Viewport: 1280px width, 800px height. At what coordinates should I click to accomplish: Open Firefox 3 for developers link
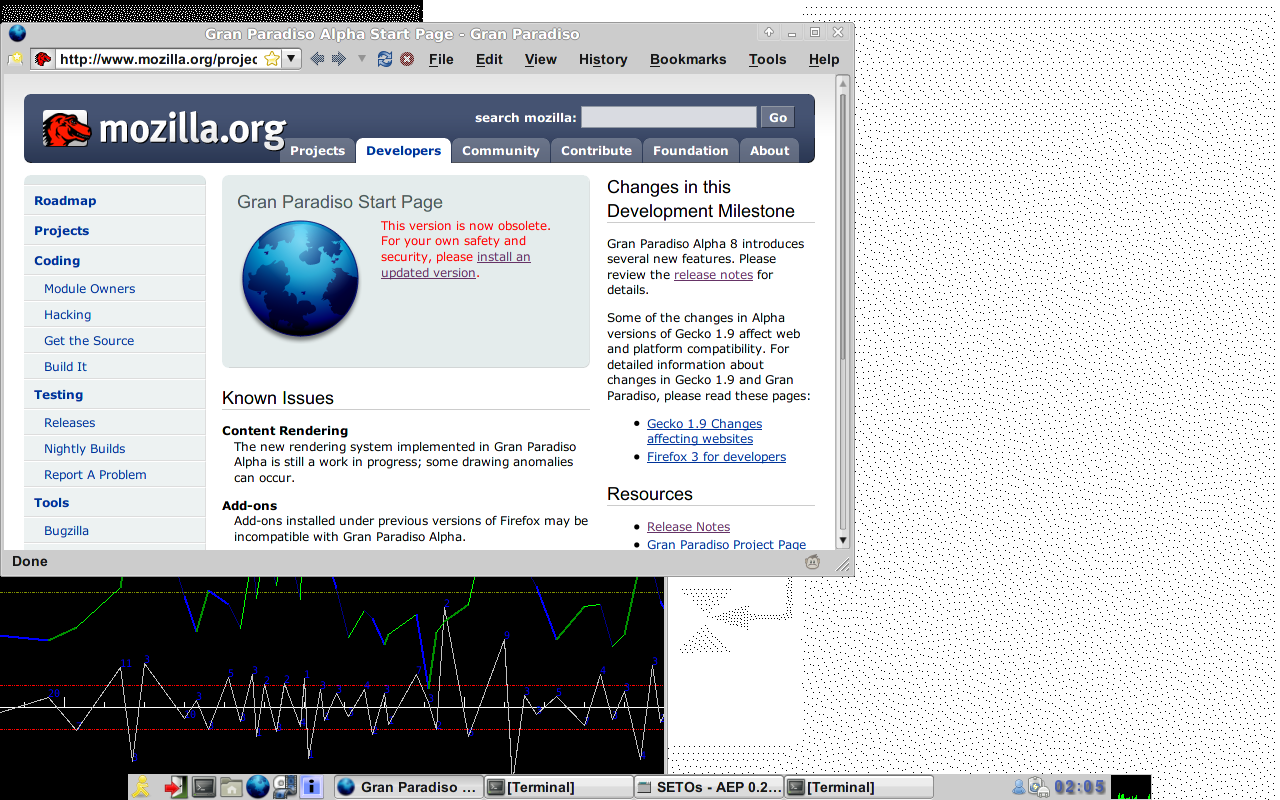pos(716,457)
